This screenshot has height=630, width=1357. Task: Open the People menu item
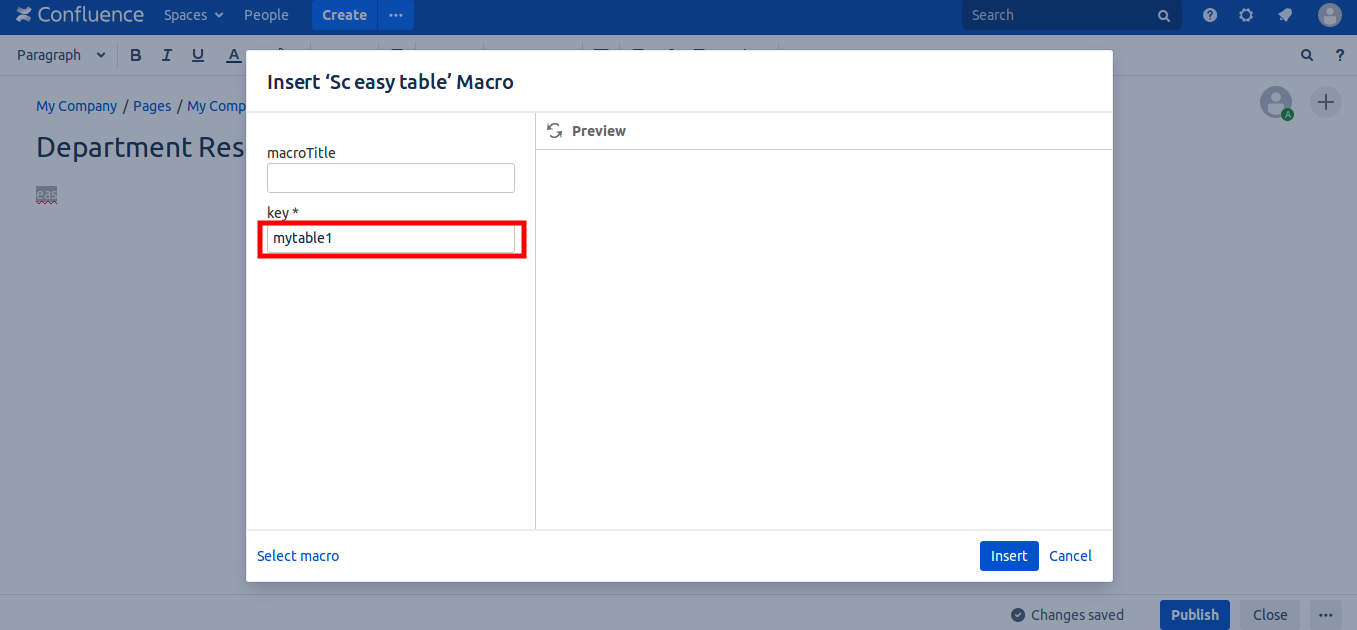point(266,15)
